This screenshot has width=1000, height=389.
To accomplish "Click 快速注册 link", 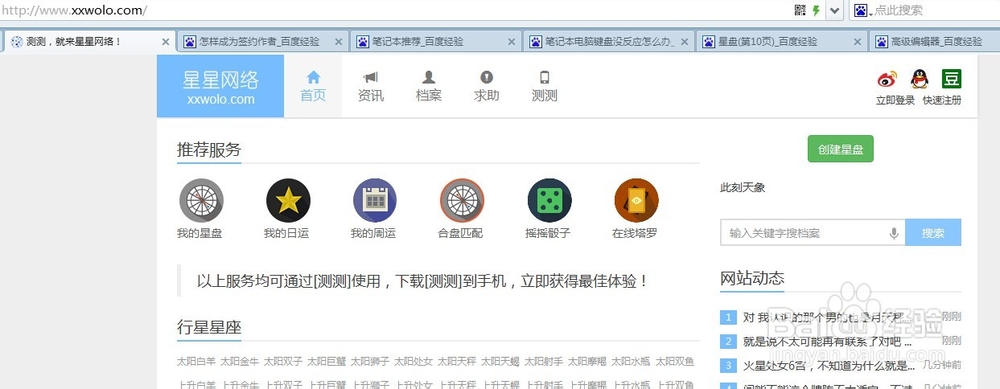I will point(942,101).
